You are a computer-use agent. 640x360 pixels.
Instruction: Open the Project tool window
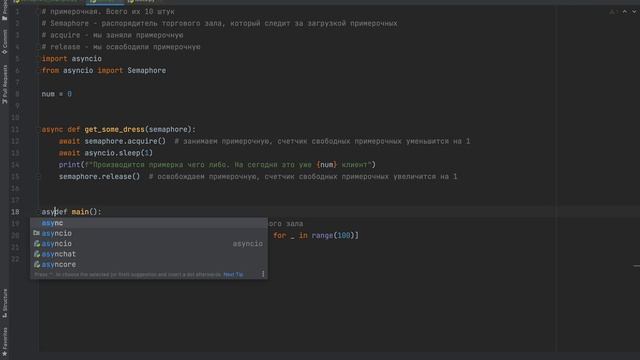pyautogui.click(x=4, y=11)
